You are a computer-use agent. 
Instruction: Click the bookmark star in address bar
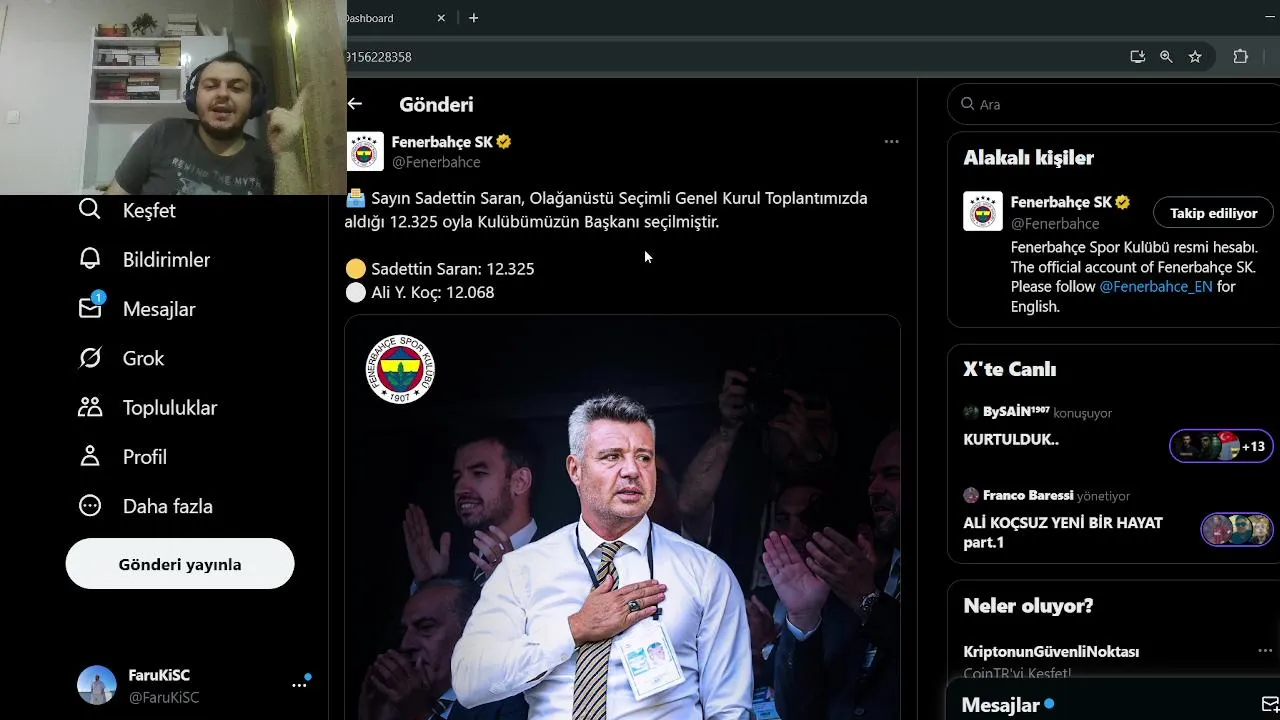(x=1195, y=57)
